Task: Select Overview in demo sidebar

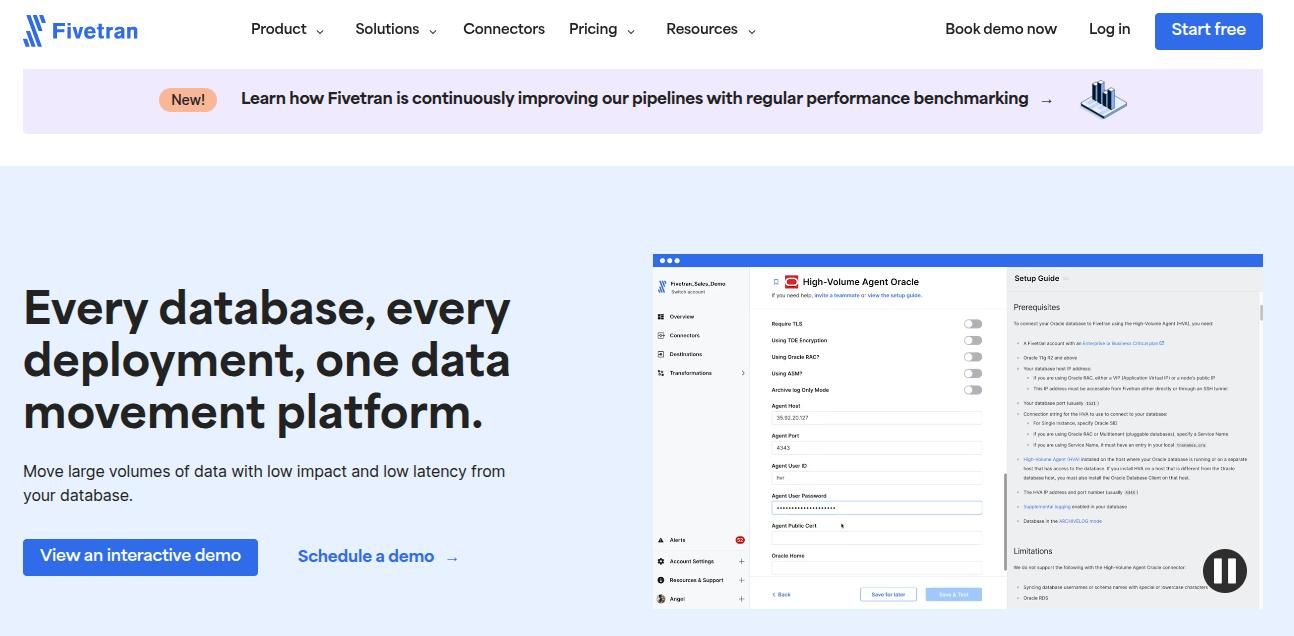Action: click(x=682, y=317)
